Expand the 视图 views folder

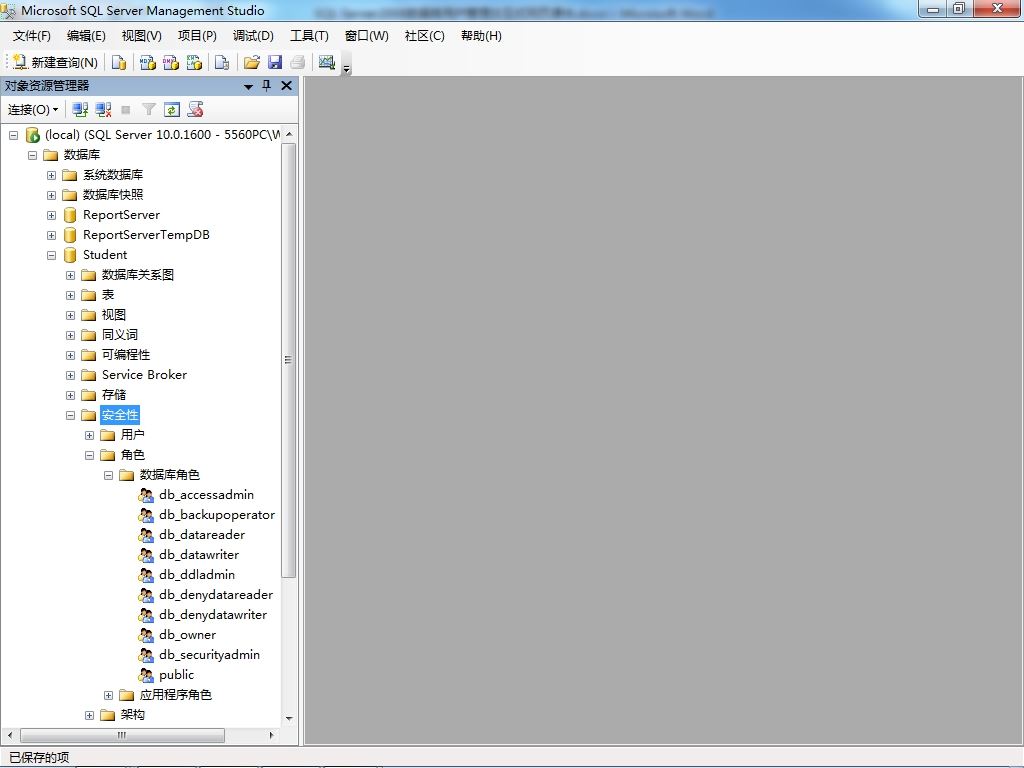[71, 315]
